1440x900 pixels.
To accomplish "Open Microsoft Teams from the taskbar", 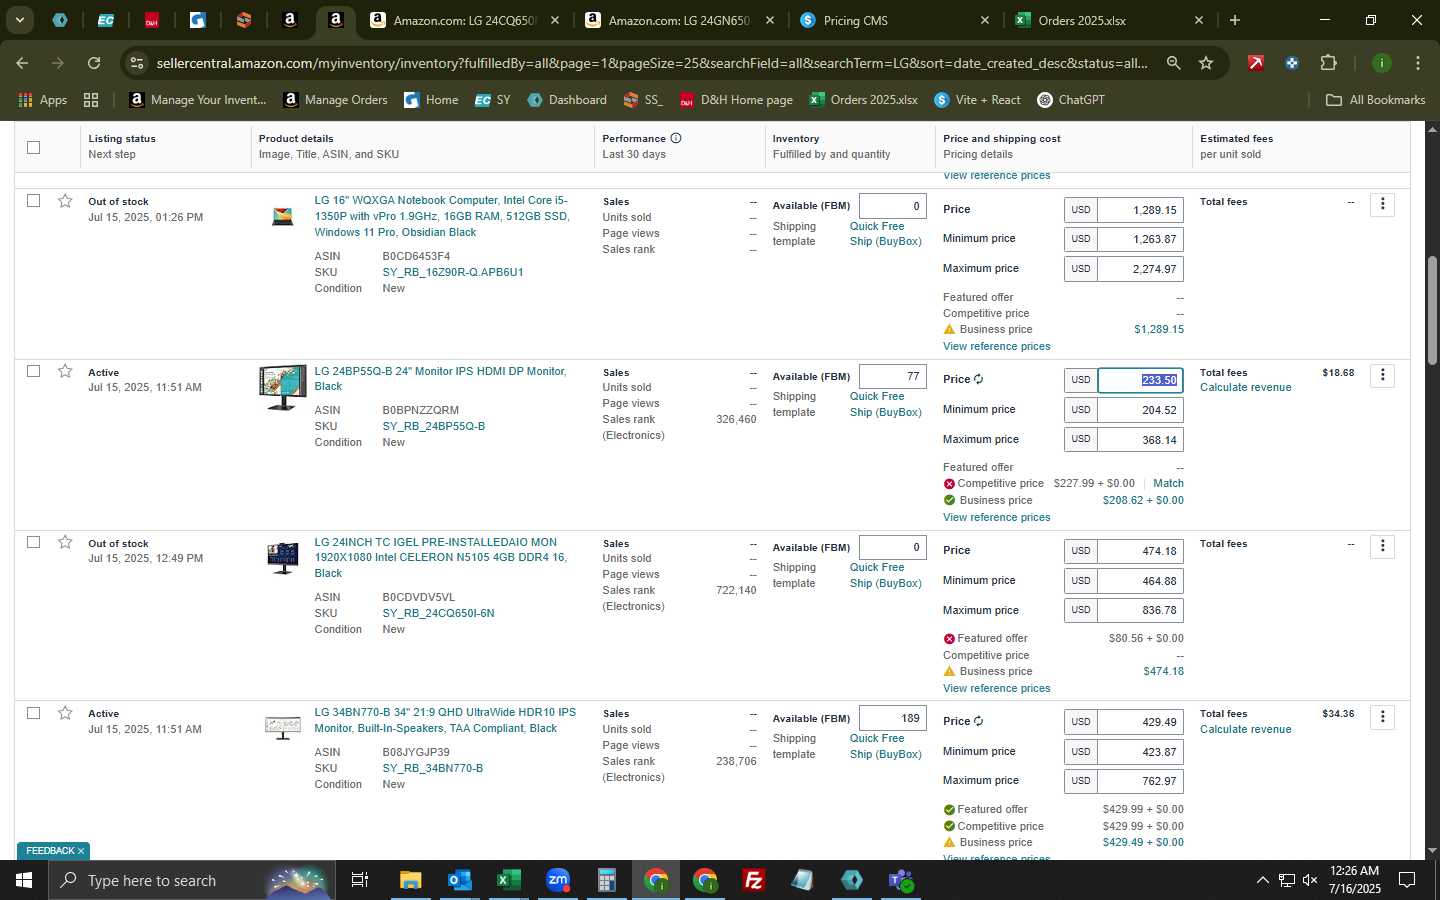I will pyautogui.click(x=901, y=880).
